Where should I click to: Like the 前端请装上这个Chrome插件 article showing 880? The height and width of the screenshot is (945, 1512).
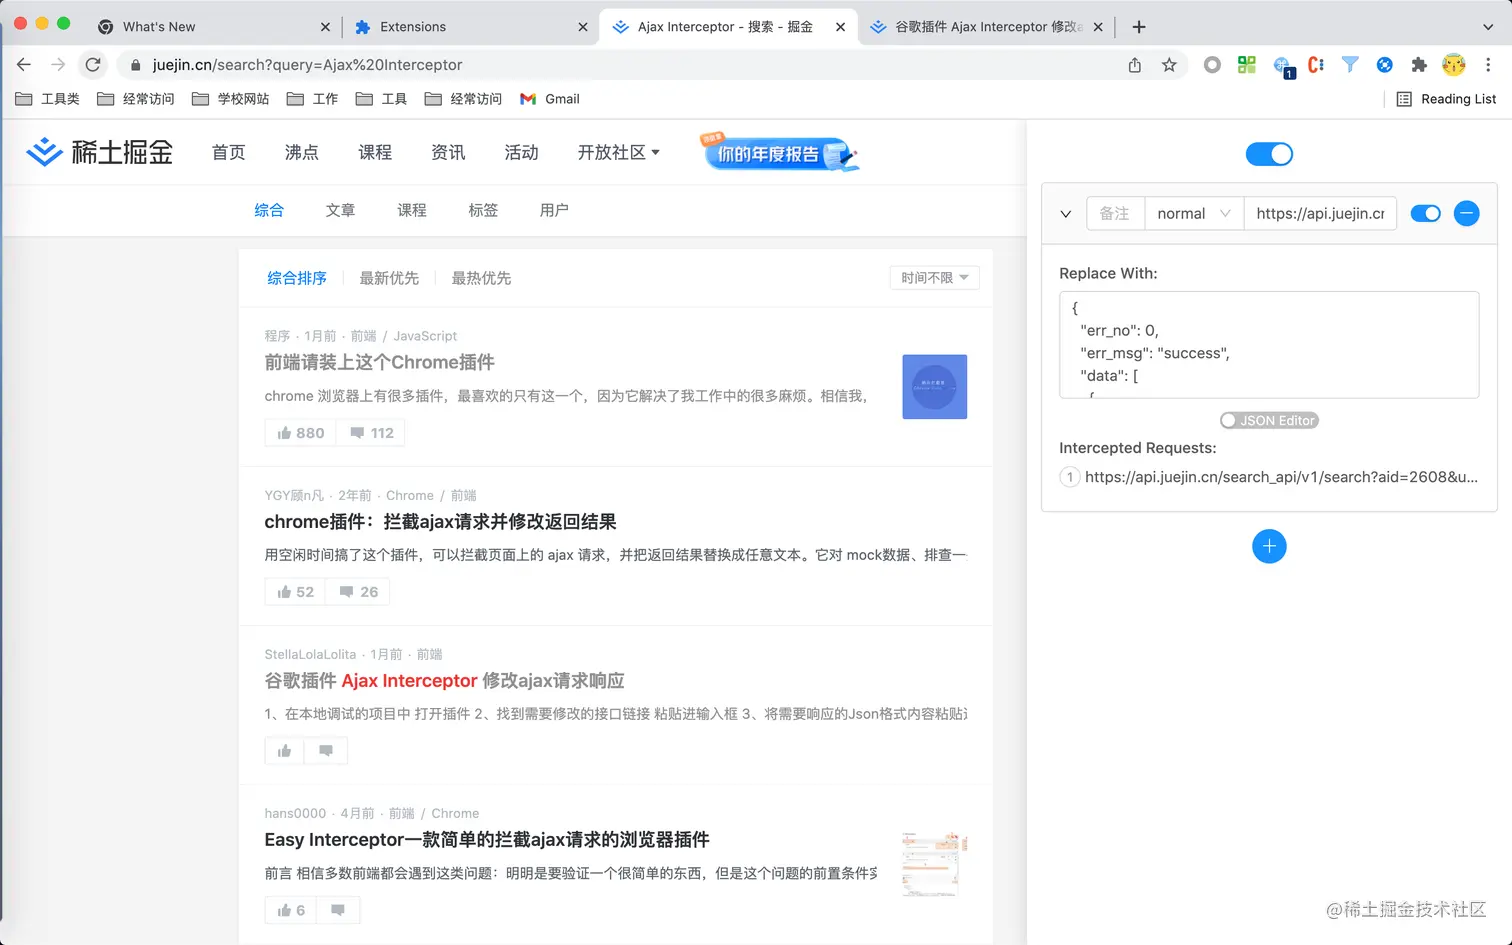click(301, 433)
